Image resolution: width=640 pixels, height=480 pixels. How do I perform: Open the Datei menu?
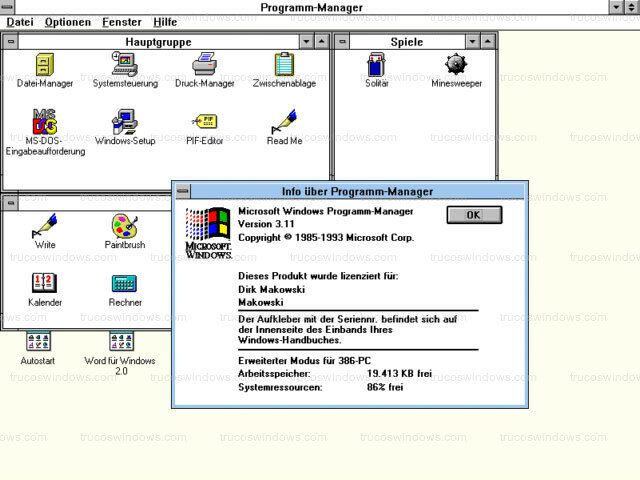20,22
